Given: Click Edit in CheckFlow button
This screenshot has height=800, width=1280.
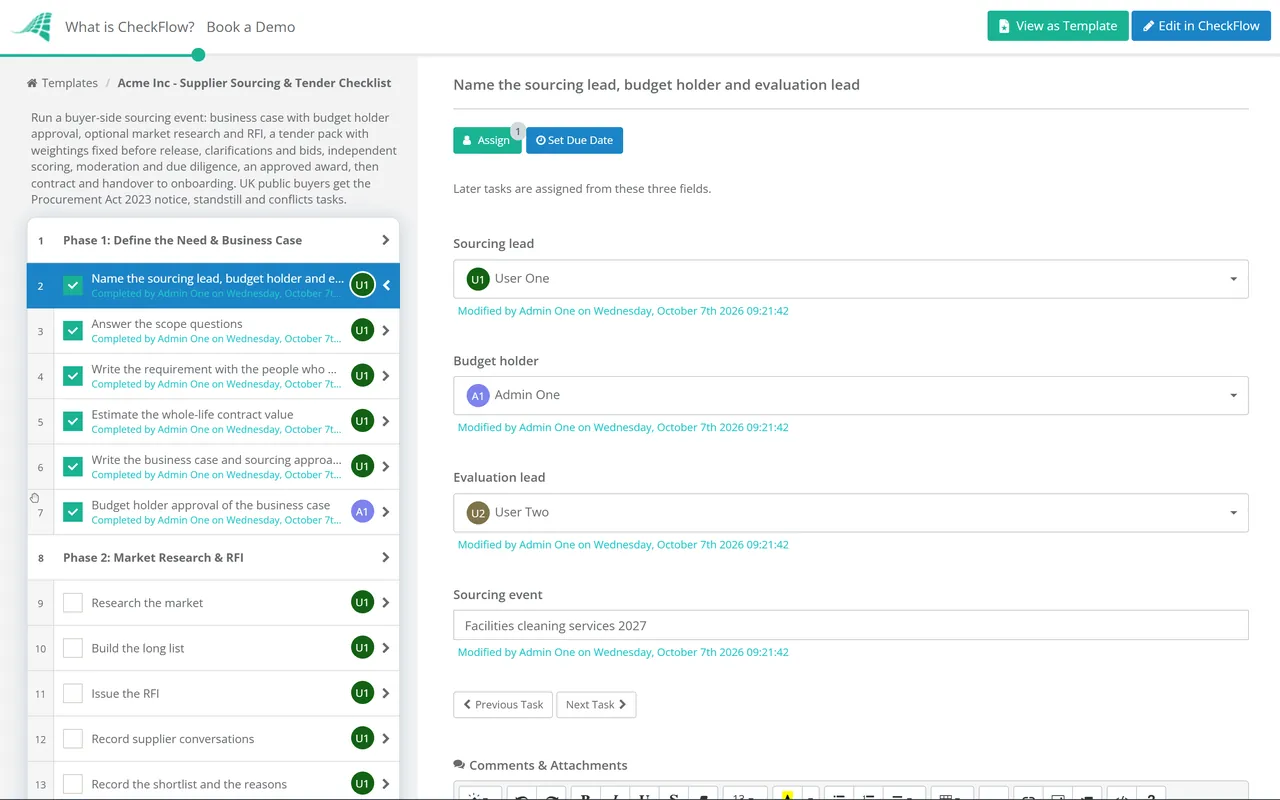Looking at the screenshot, I should [1201, 26].
